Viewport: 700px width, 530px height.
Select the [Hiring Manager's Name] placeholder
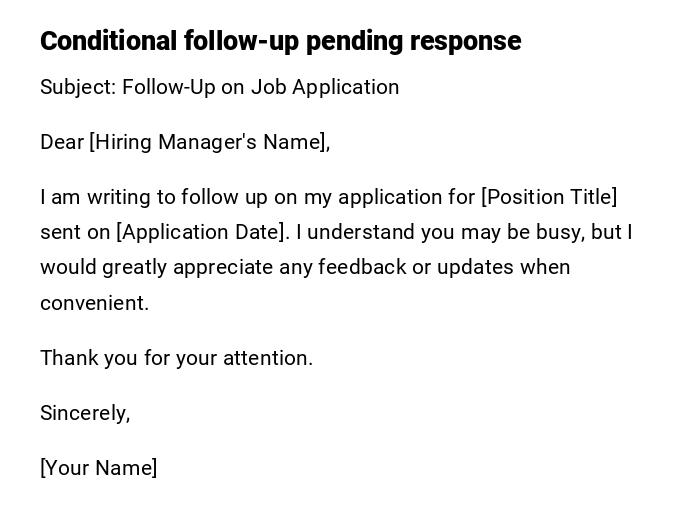pyautogui.click(x=210, y=142)
